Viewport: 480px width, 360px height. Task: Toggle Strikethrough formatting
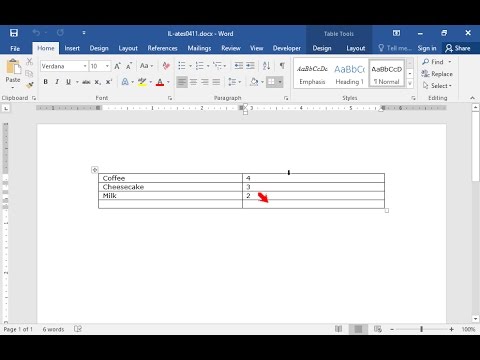(x=86, y=82)
